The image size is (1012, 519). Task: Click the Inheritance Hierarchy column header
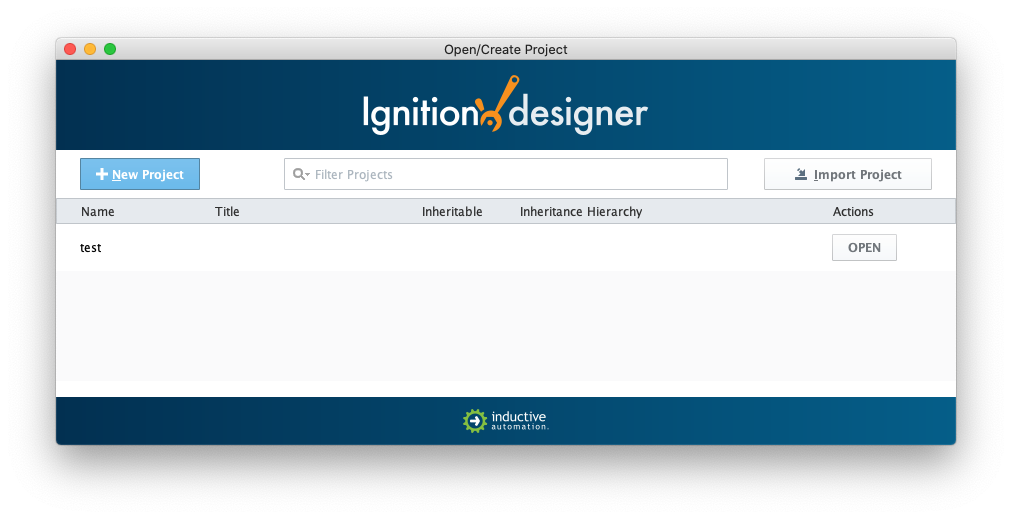click(x=581, y=212)
